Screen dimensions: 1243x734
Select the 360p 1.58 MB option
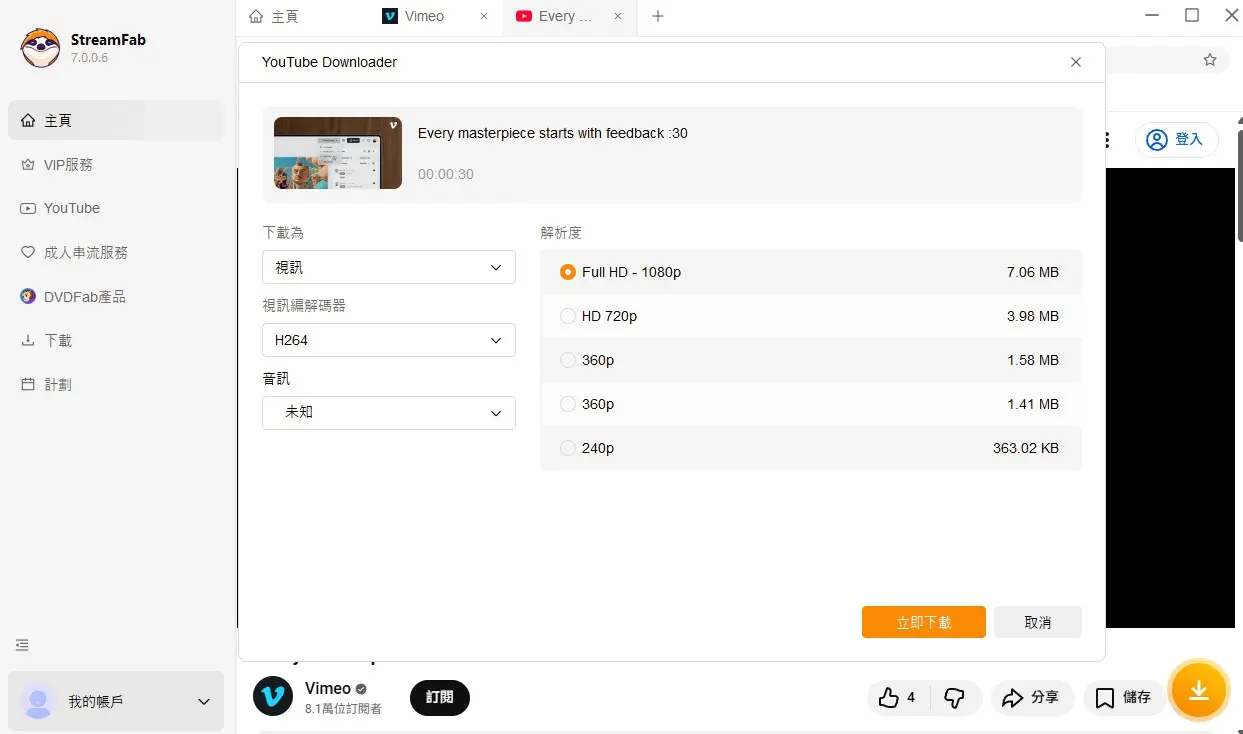(811, 360)
